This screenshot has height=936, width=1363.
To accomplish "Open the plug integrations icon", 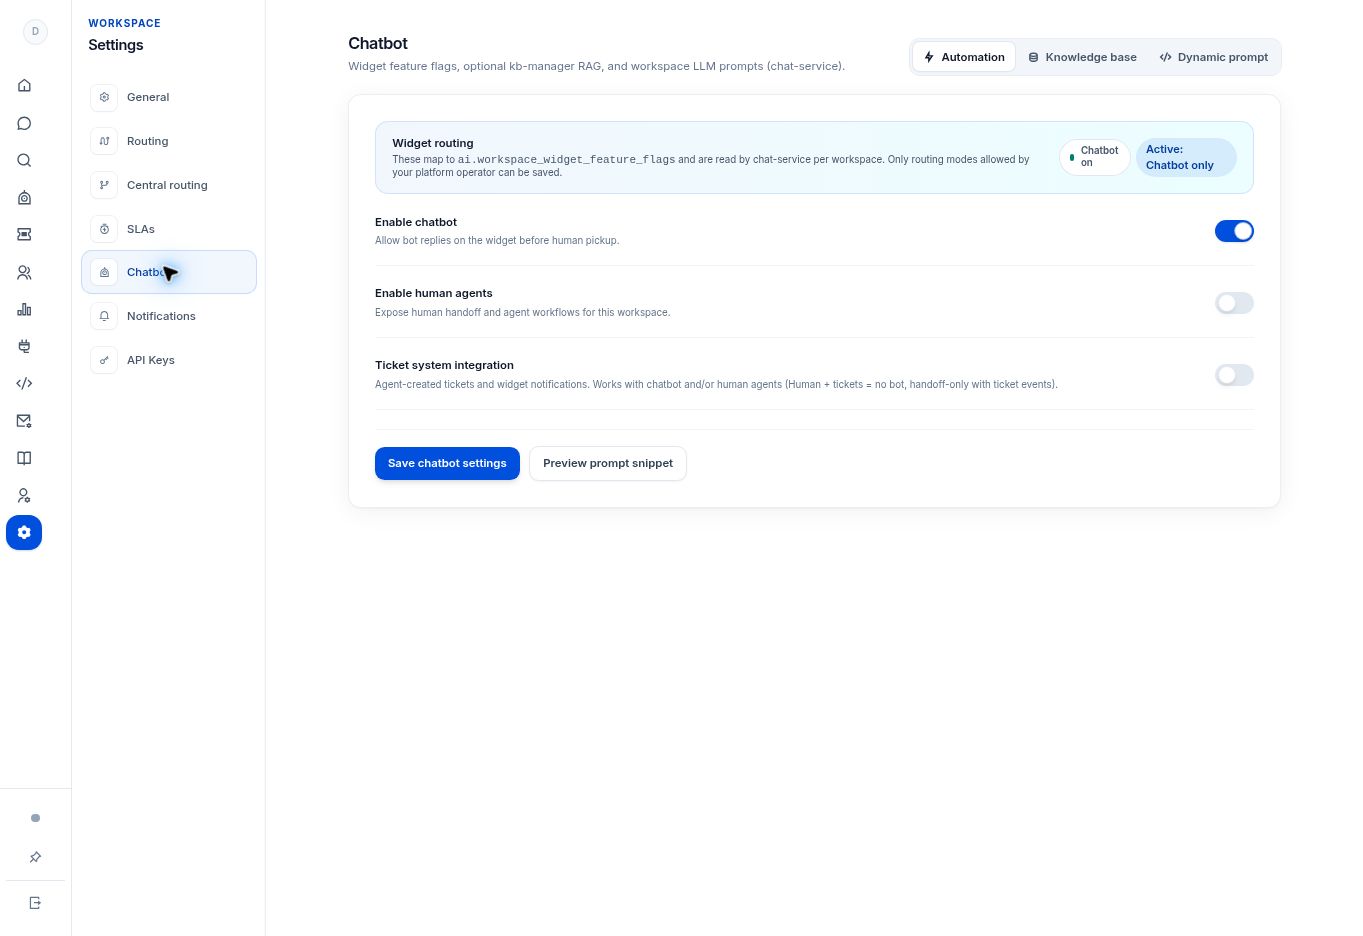I will coord(24,346).
